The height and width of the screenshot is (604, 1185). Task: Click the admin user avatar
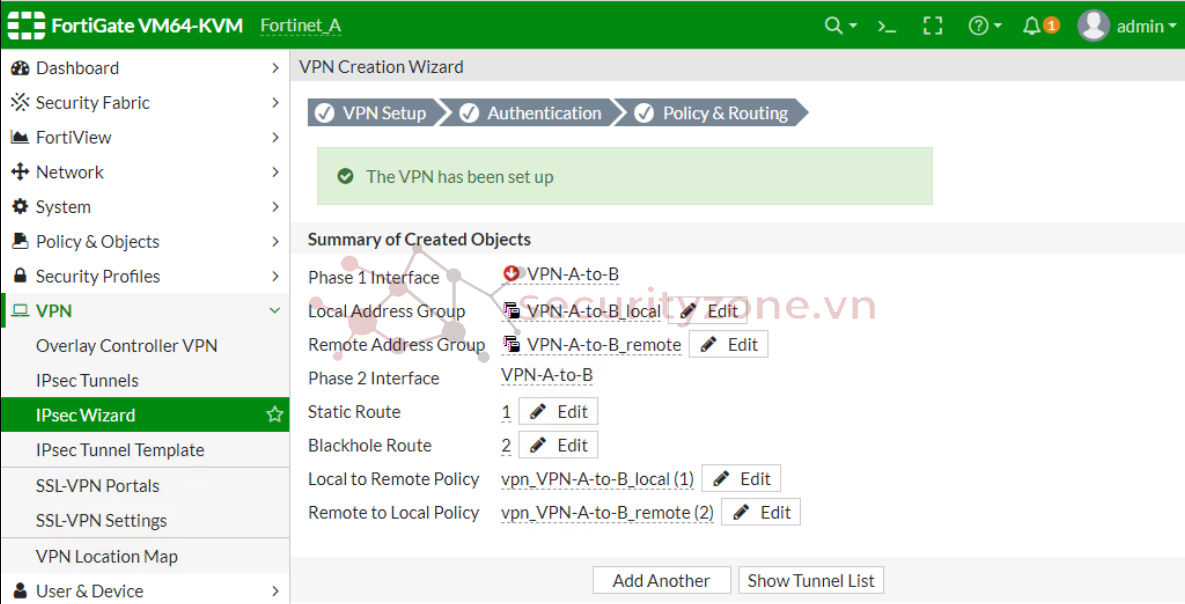(x=1093, y=26)
